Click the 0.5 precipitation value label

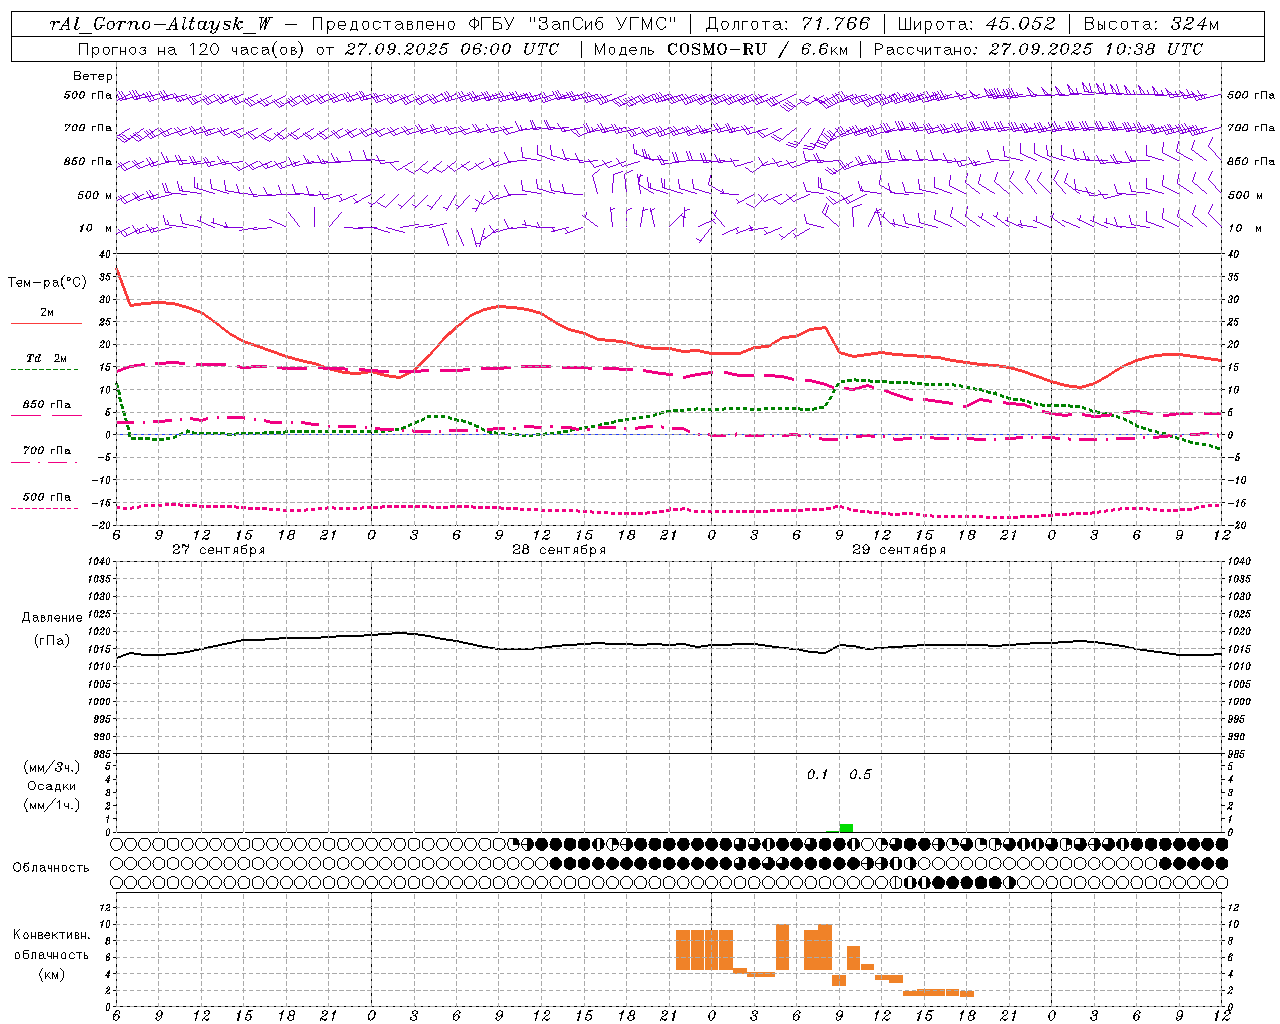click(860, 774)
